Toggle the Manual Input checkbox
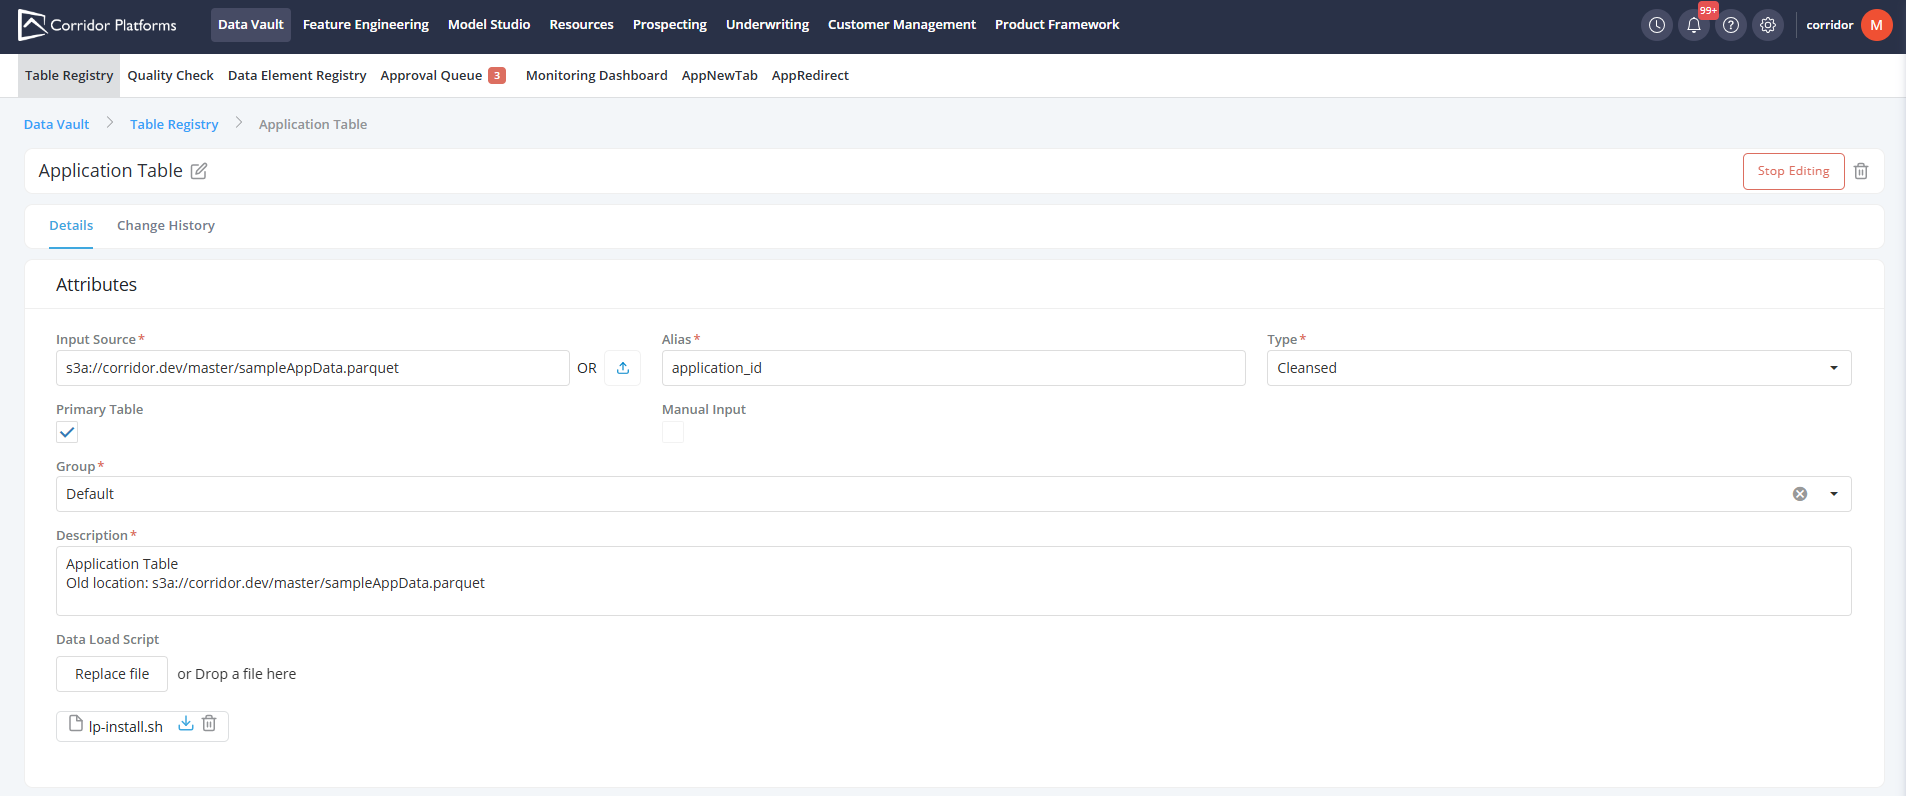The height and width of the screenshot is (796, 1906). (673, 432)
